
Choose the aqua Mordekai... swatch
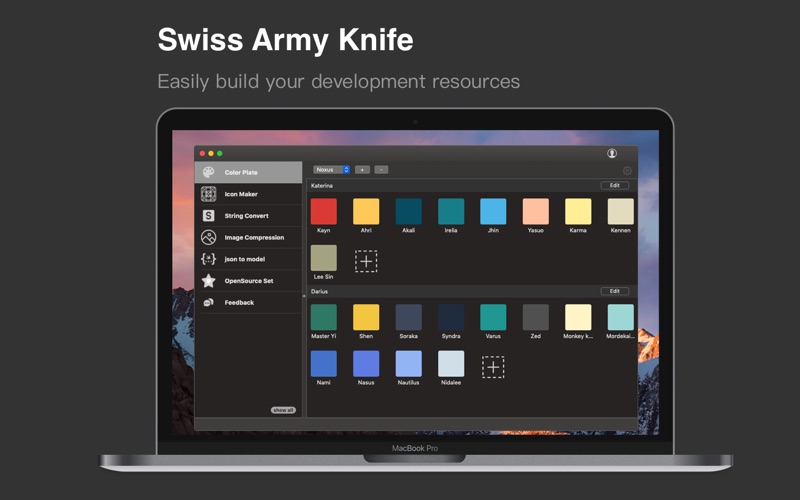pyautogui.click(x=620, y=317)
